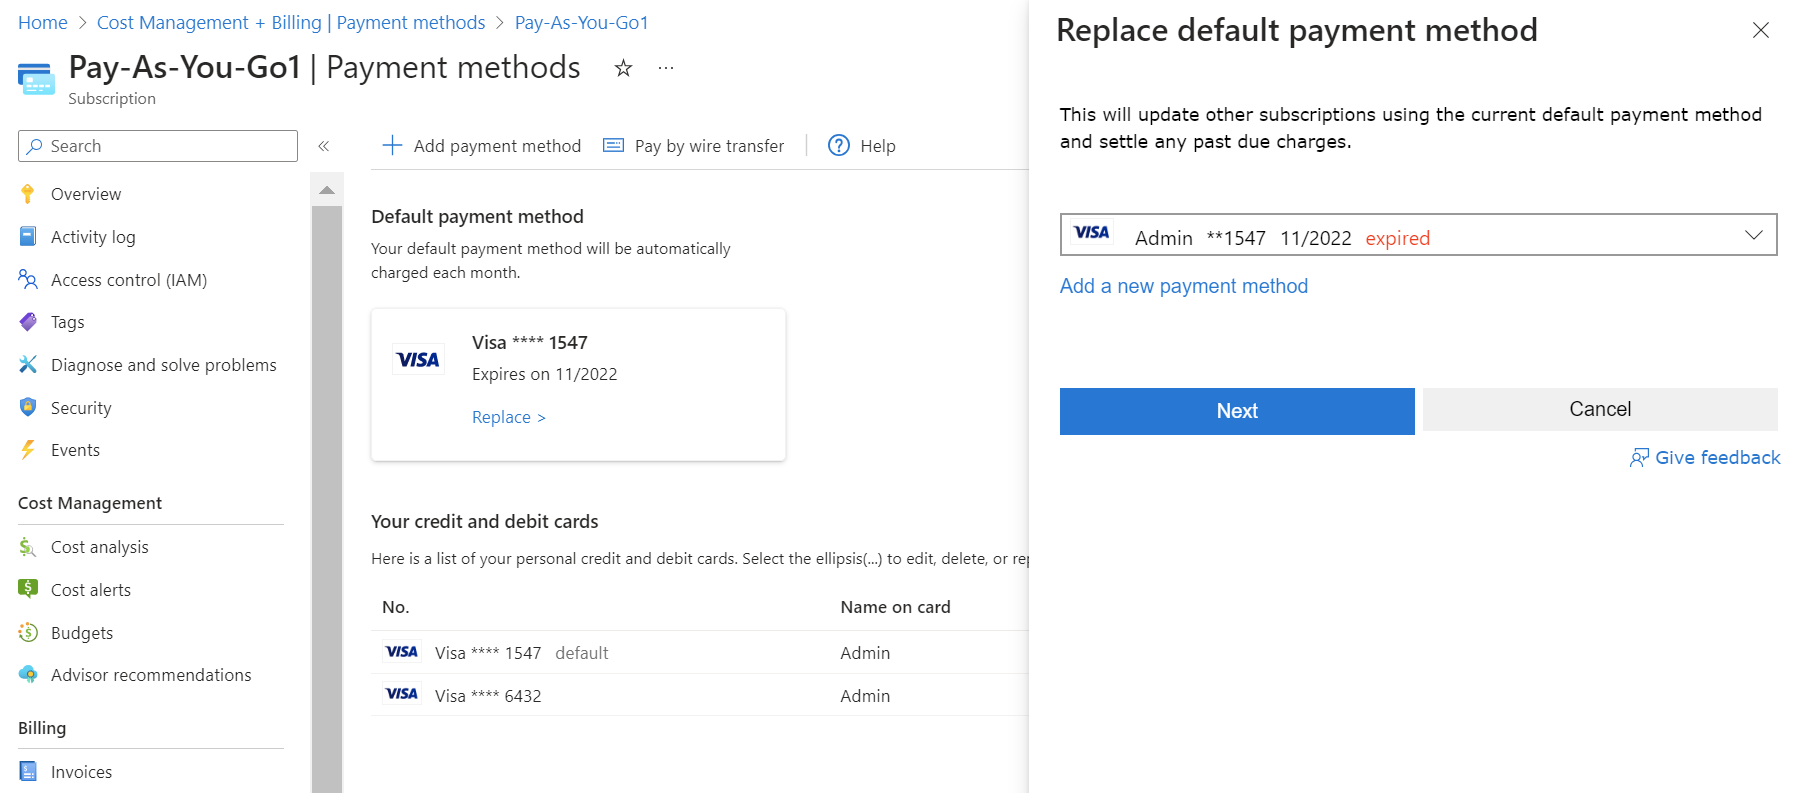The image size is (1800, 793).
Task: Click the Replace link on Visa card
Action: [x=509, y=417]
